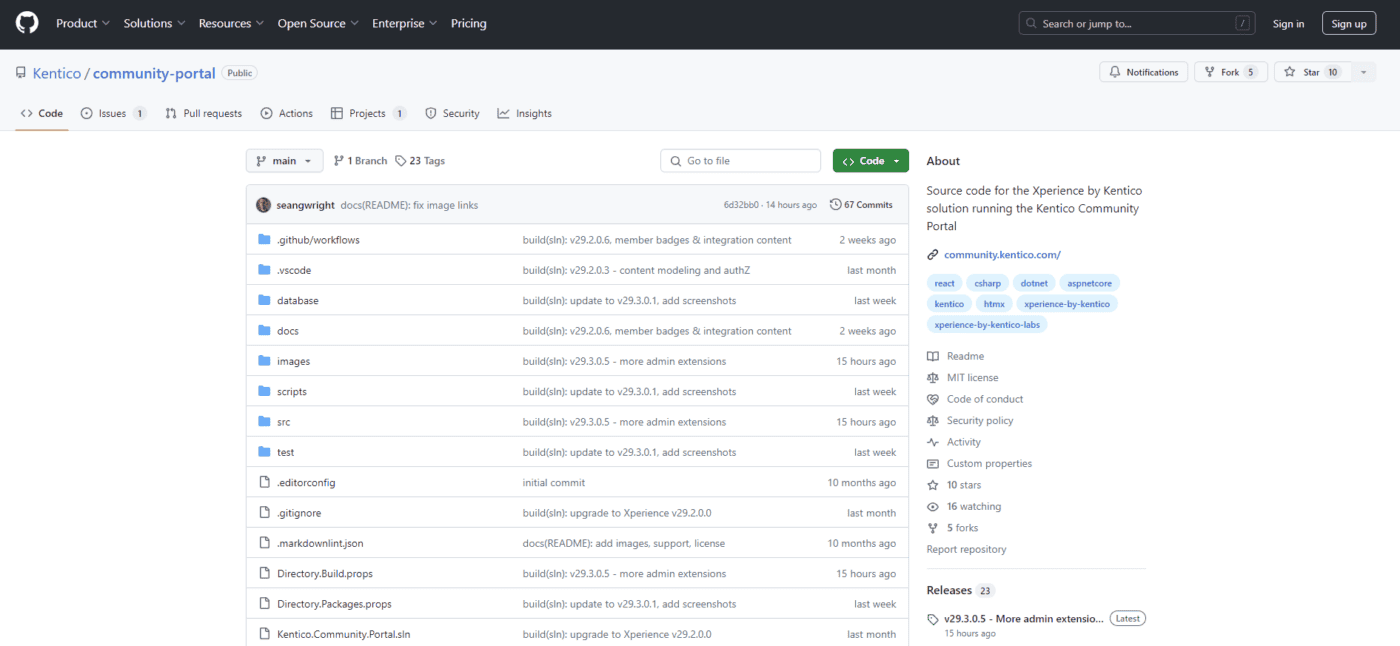Select the react topic tag
The width and height of the screenshot is (1400, 646).
pos(944,283)
